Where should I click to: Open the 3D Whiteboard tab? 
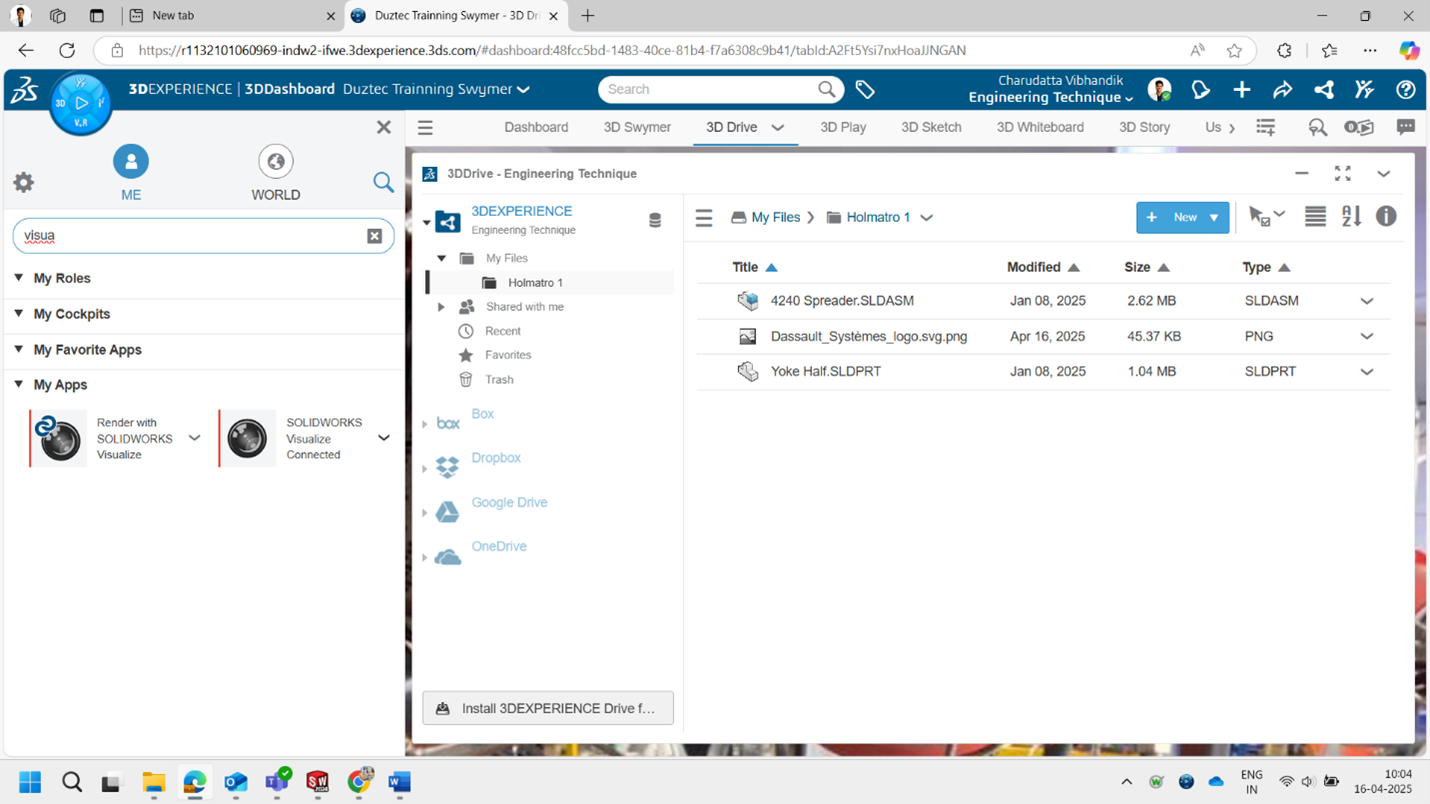(1039, 127)
